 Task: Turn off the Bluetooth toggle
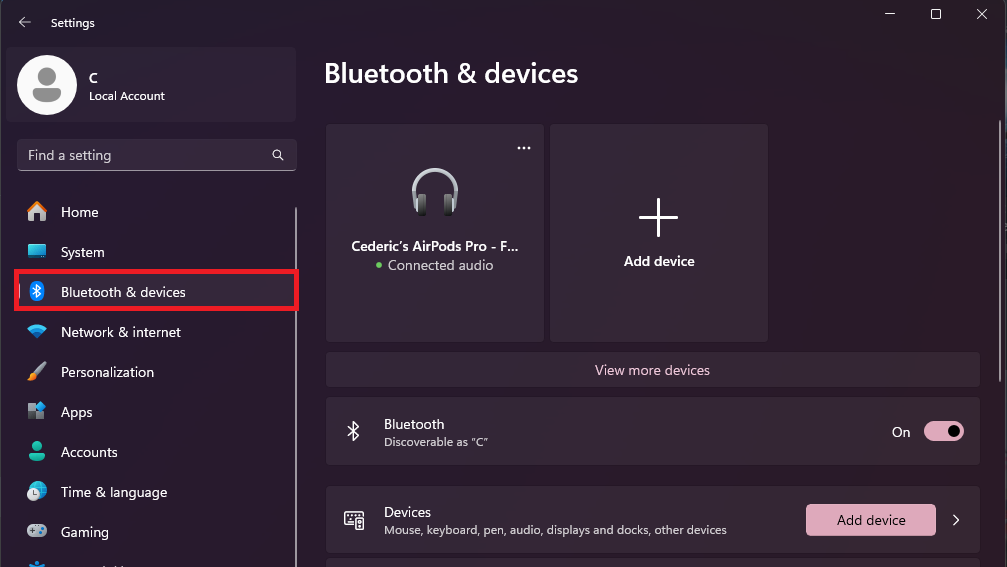click(x=943, y=432)
